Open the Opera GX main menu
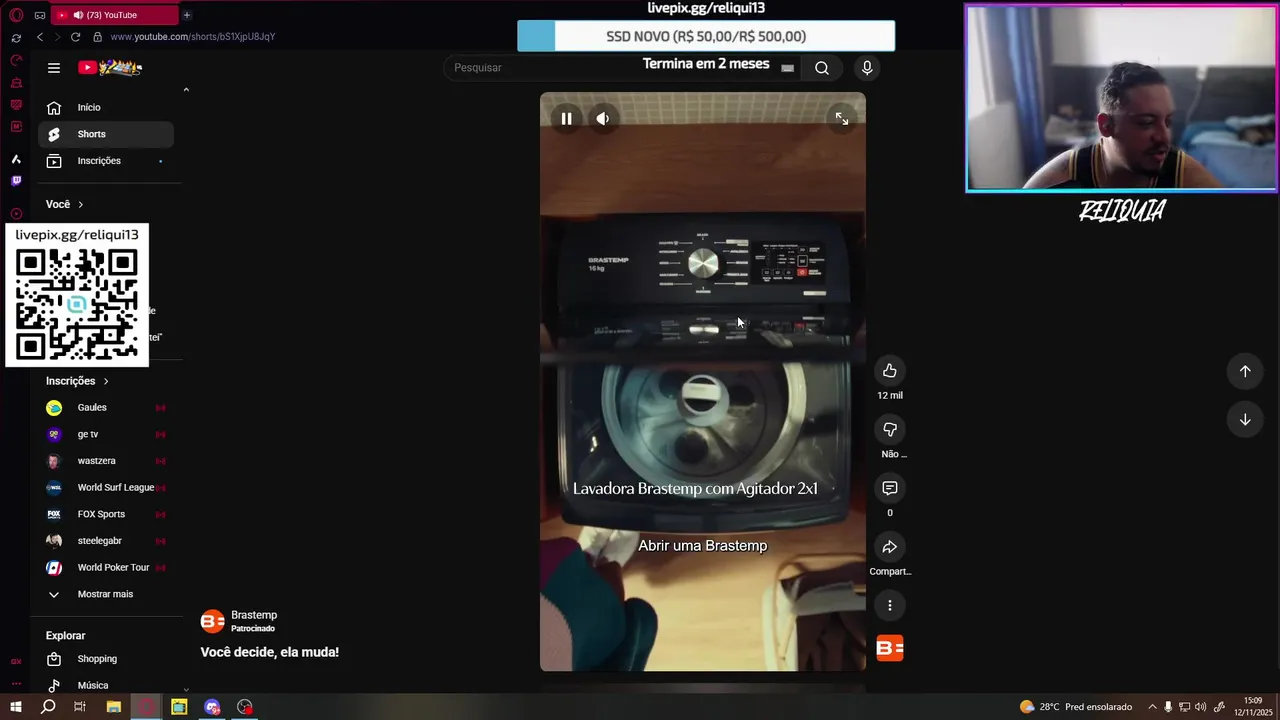 16,15
